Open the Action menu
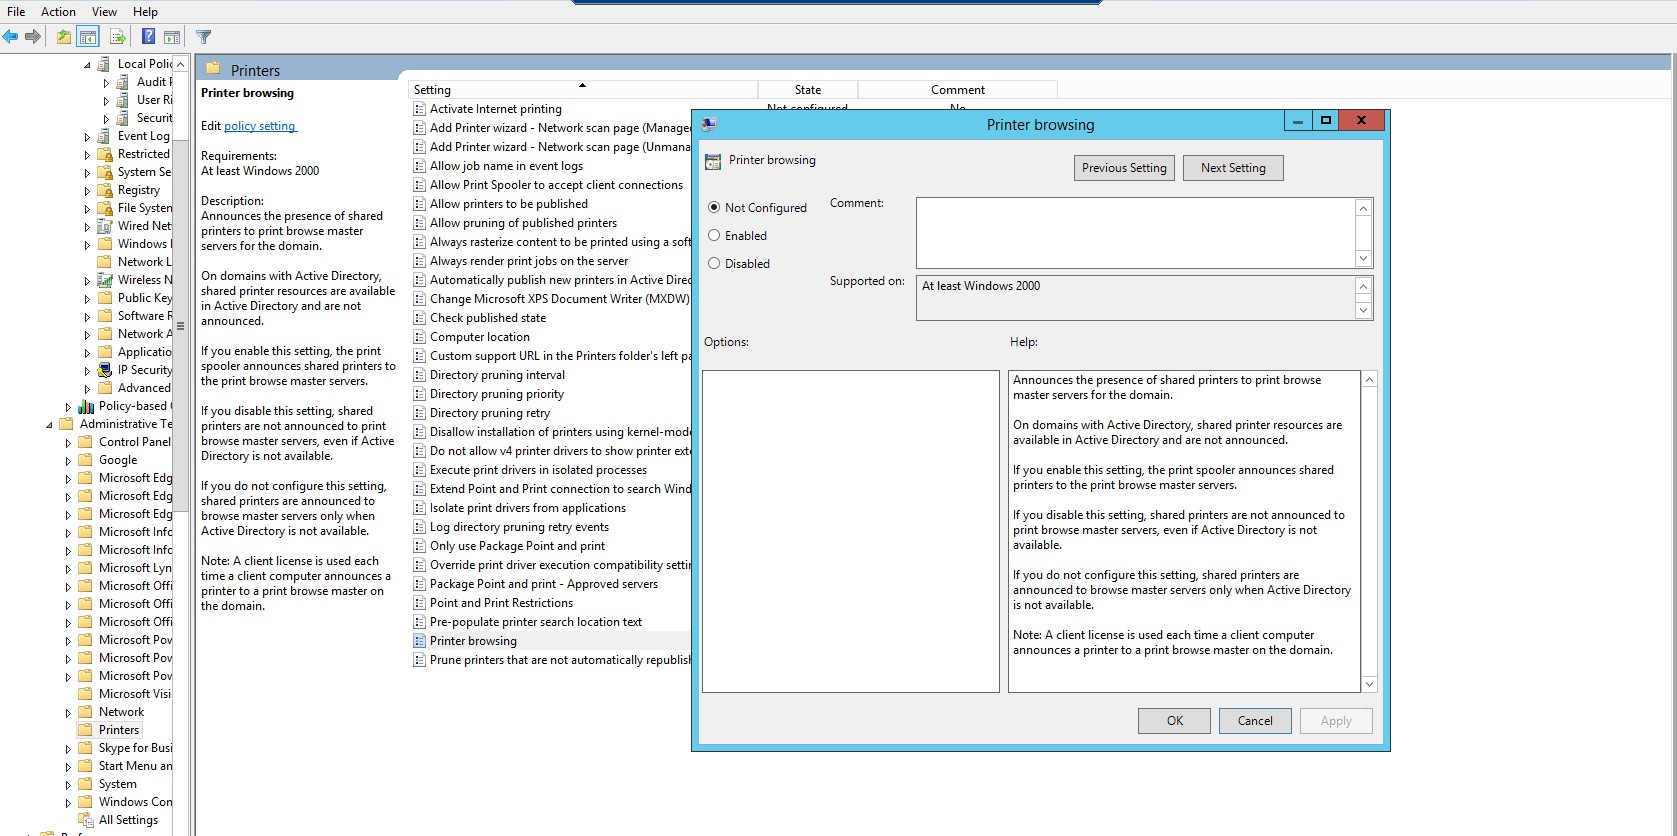This screenshot has width=1677, height=836. click(x=58, y=12)
